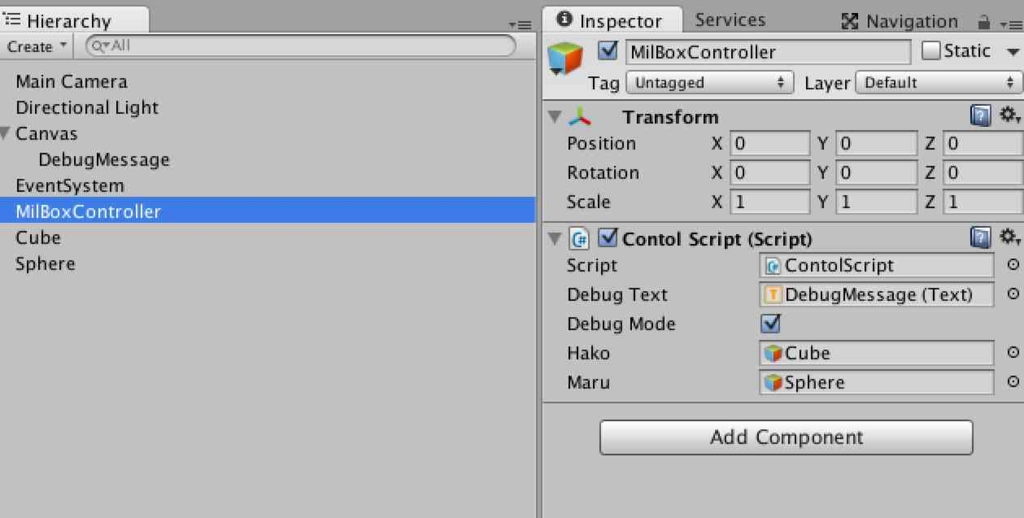The width and height of the screenshot is (1024, 518).
Task: Click Scale Y value field
Action: (x=876, y=202)
